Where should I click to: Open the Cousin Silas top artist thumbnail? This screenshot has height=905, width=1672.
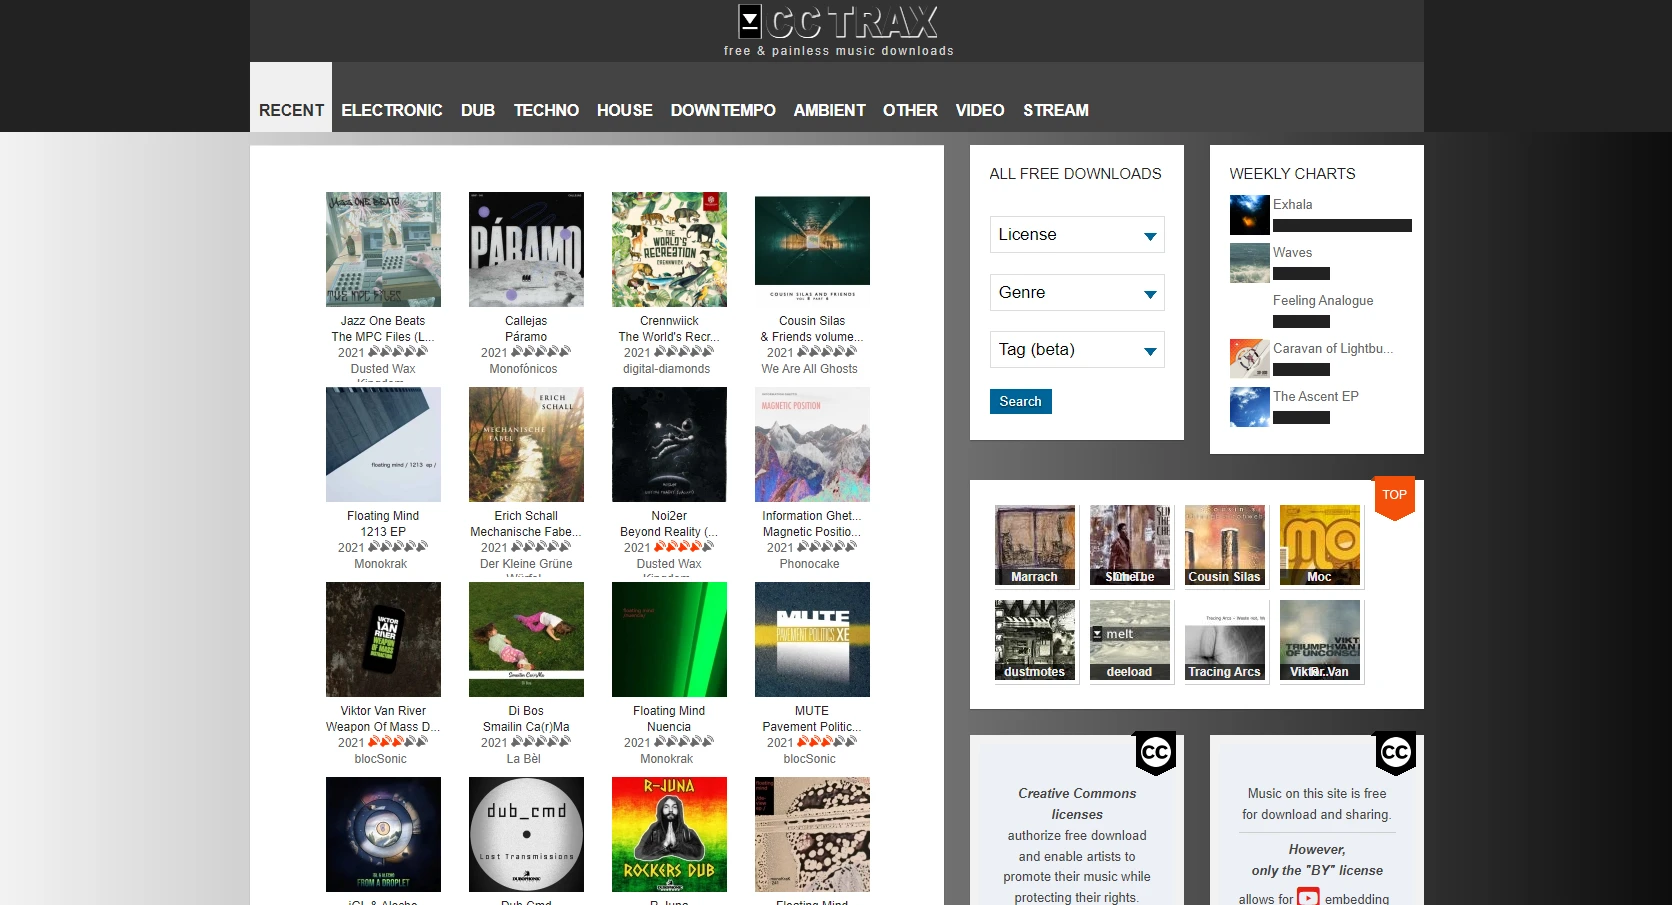point(1225,545)
